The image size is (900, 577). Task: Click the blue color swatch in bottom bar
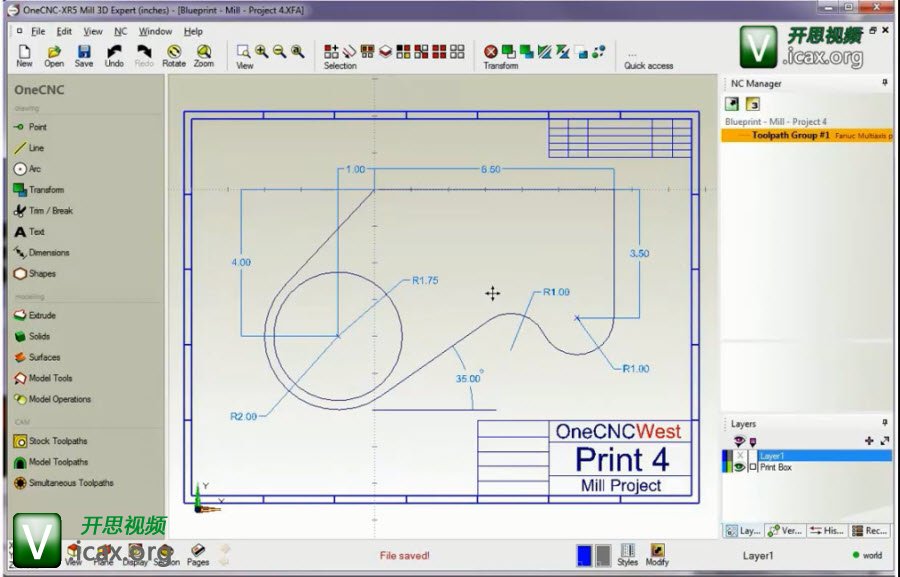[584, 555]
